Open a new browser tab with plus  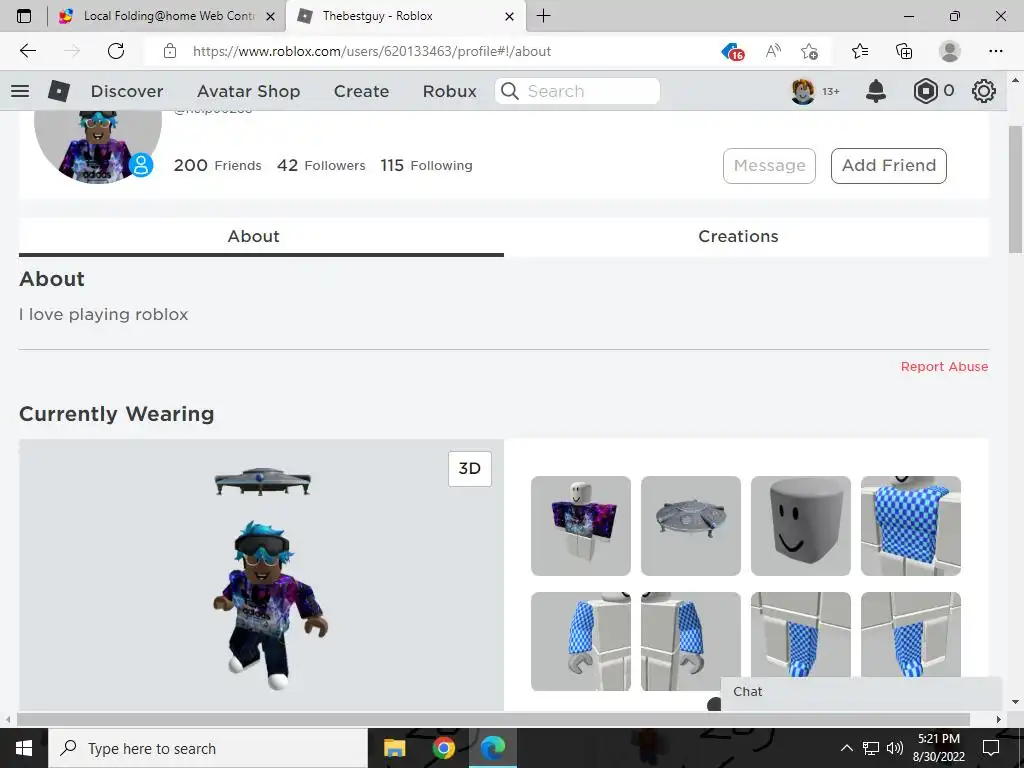tap(543, 16)
